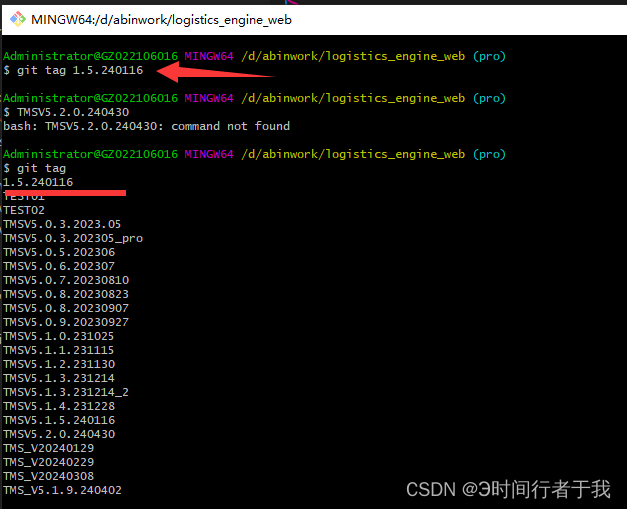
Task: Click the bare '$ git tag' command line
Action: [34, 168]
